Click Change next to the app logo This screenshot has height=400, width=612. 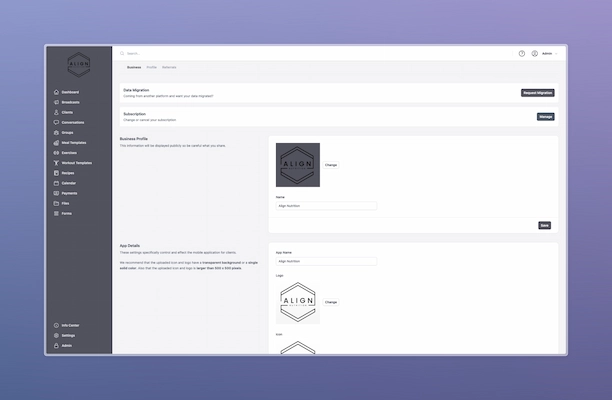[331, 302]
